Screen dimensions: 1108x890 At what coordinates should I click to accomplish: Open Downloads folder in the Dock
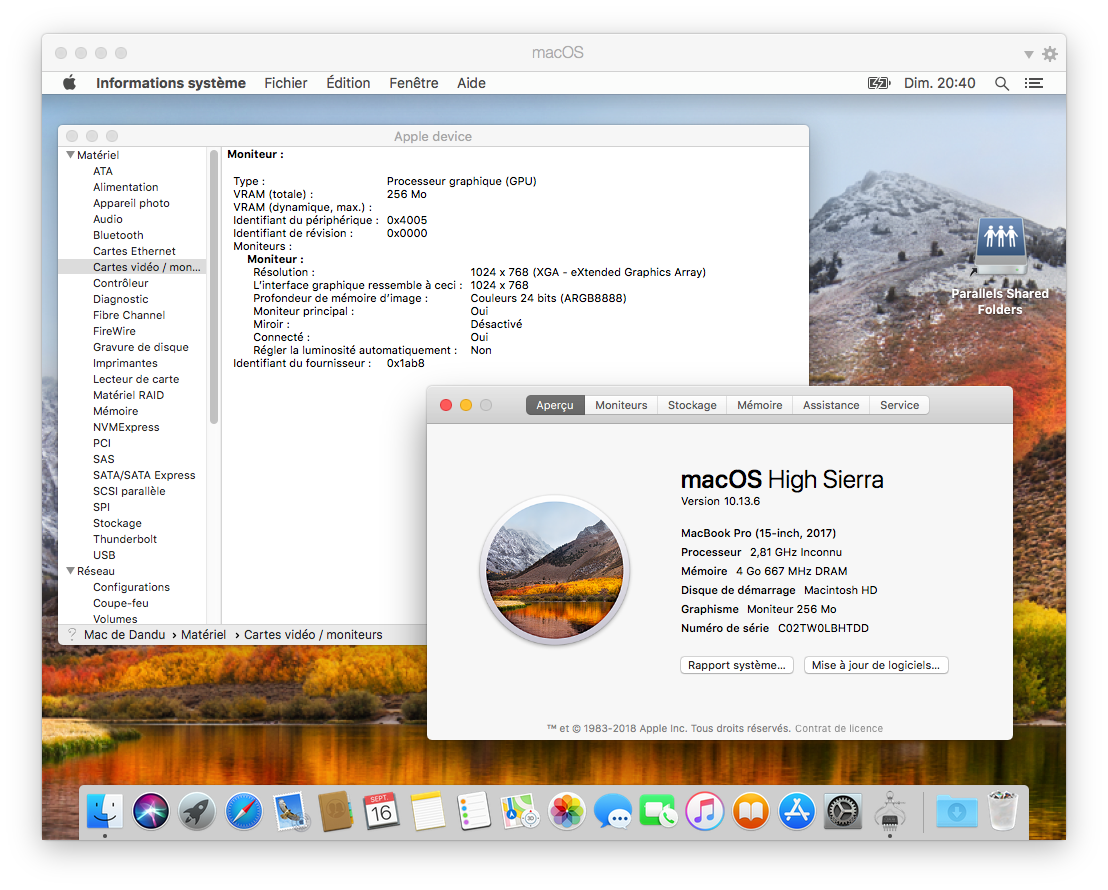(x=957, y=811)
